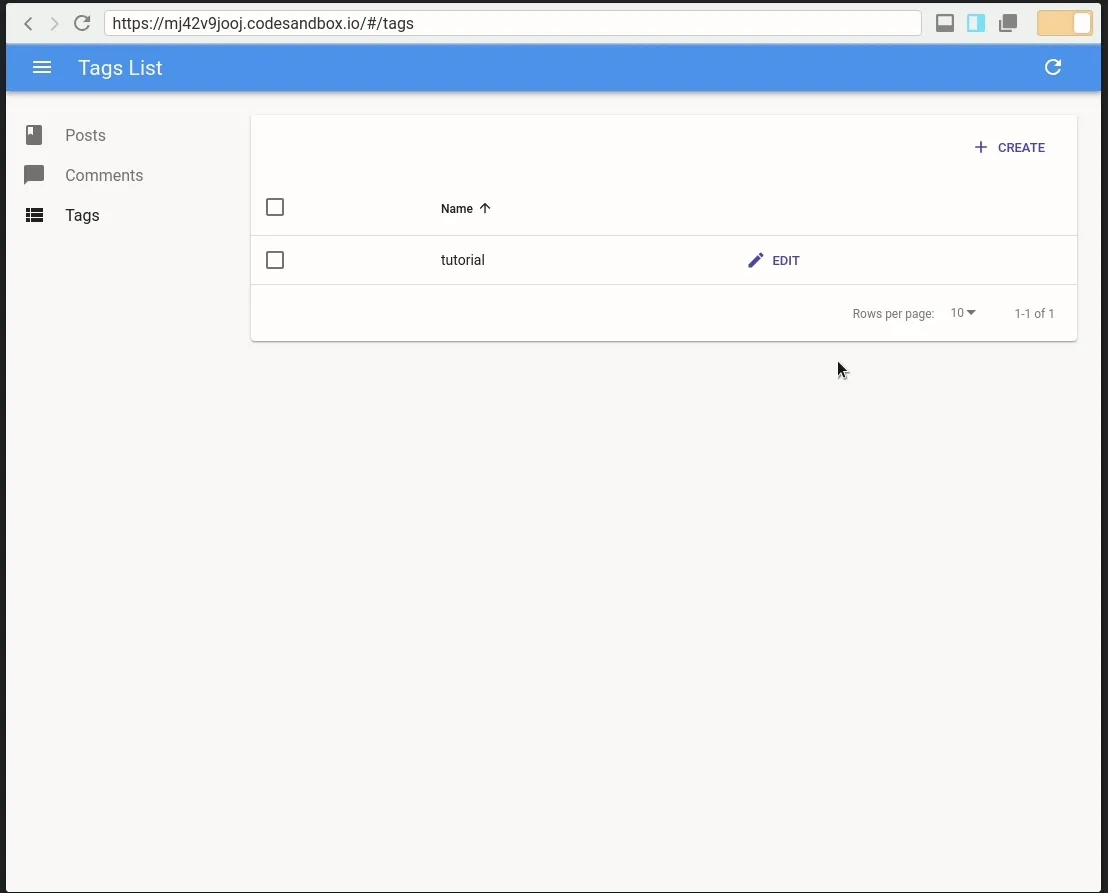1108x893 pixels.
Task: Click the Posts bookmark icon in the sidebar
Action: click(34, 135)
